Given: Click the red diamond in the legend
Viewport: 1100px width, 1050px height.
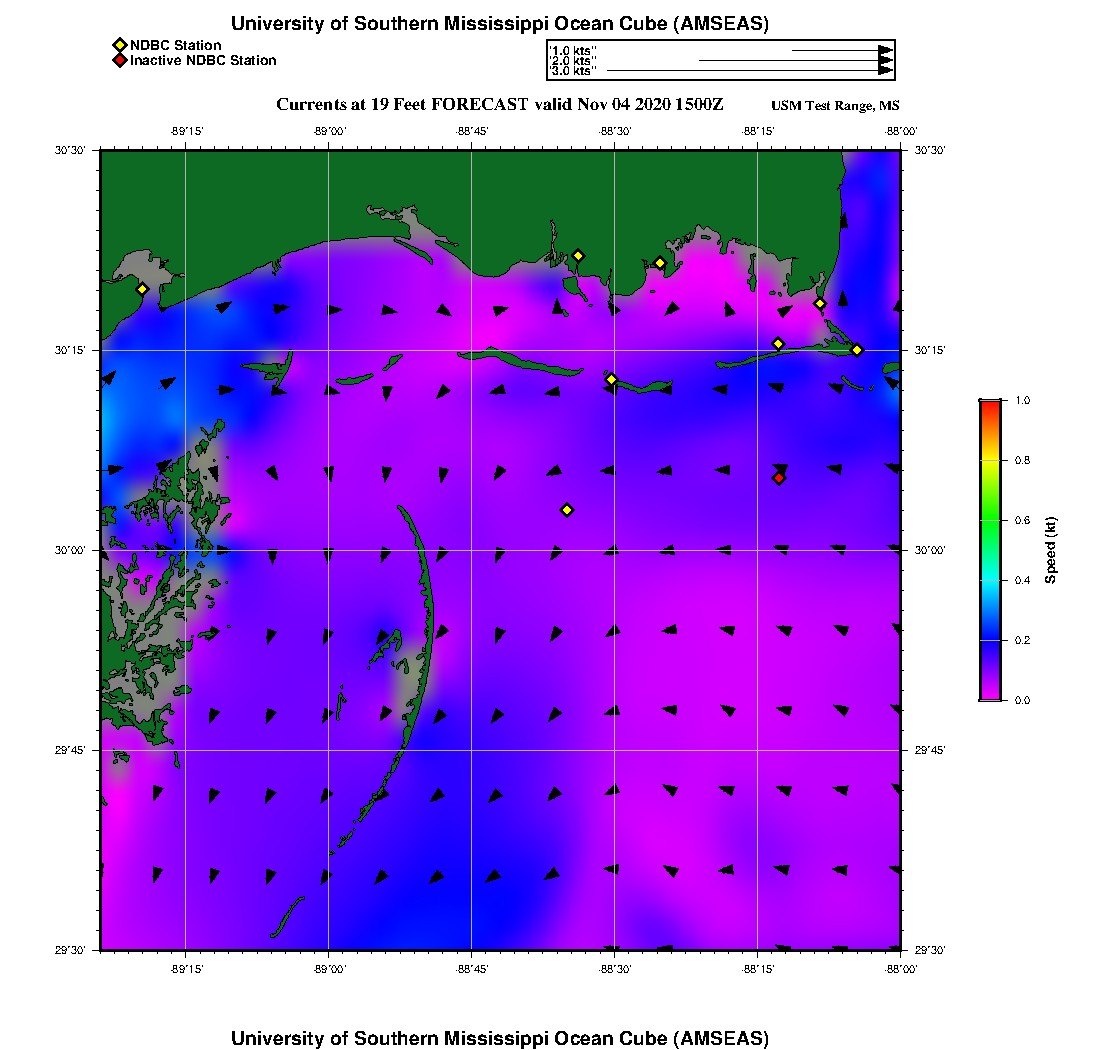Looking at the screenshot, I should coord(119,60).
